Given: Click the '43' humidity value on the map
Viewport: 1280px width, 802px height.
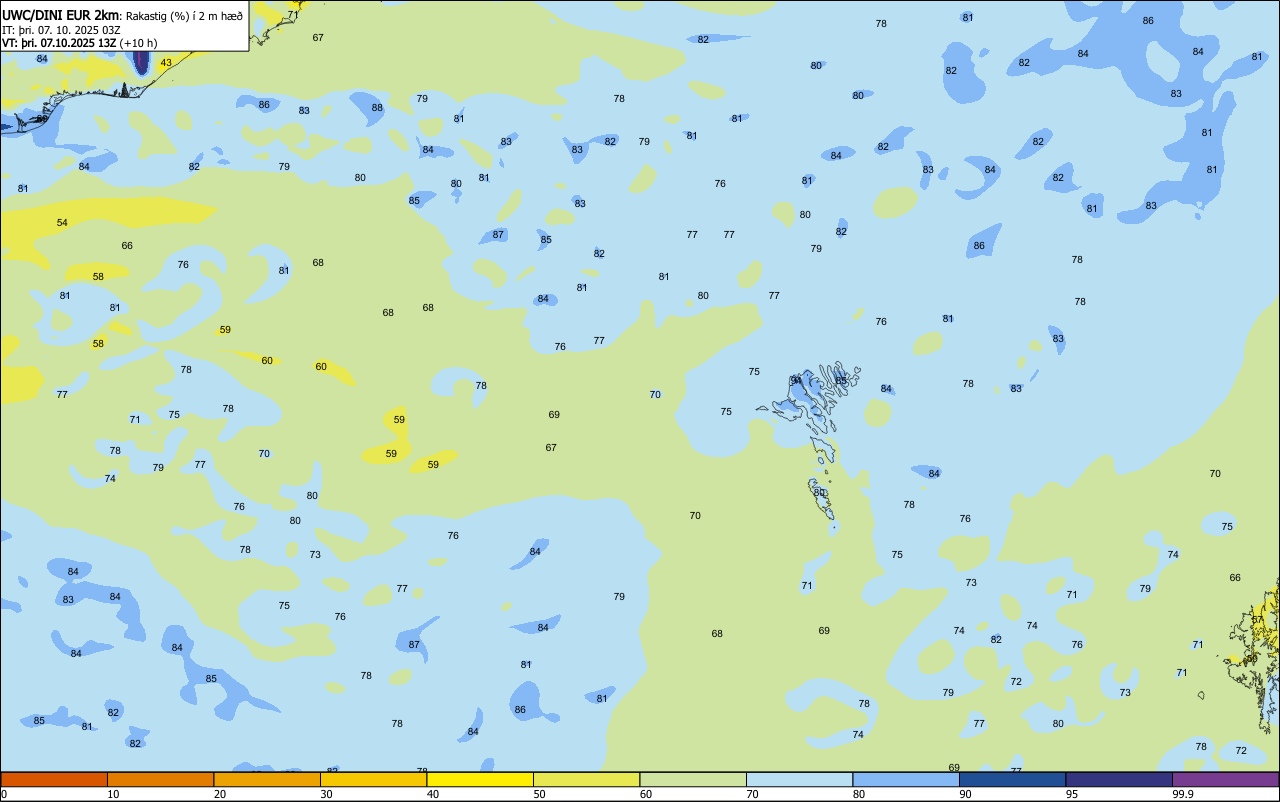Looking at the screenshot, I should [x=166, y=63].
